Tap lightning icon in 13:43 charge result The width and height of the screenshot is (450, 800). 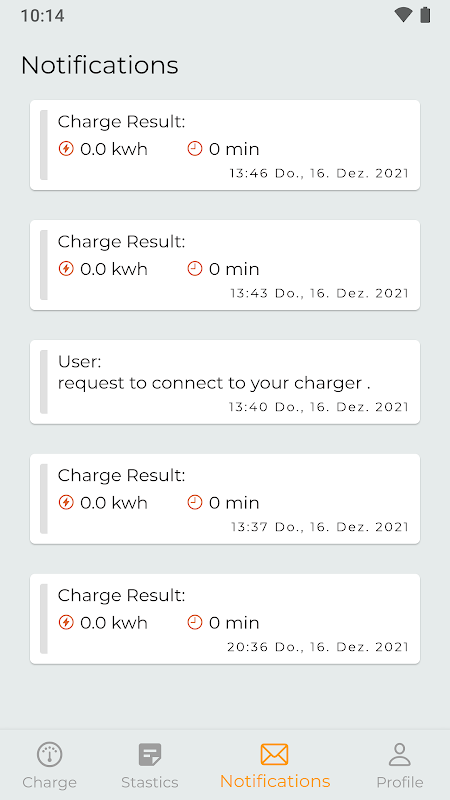[x=66, y=269]
